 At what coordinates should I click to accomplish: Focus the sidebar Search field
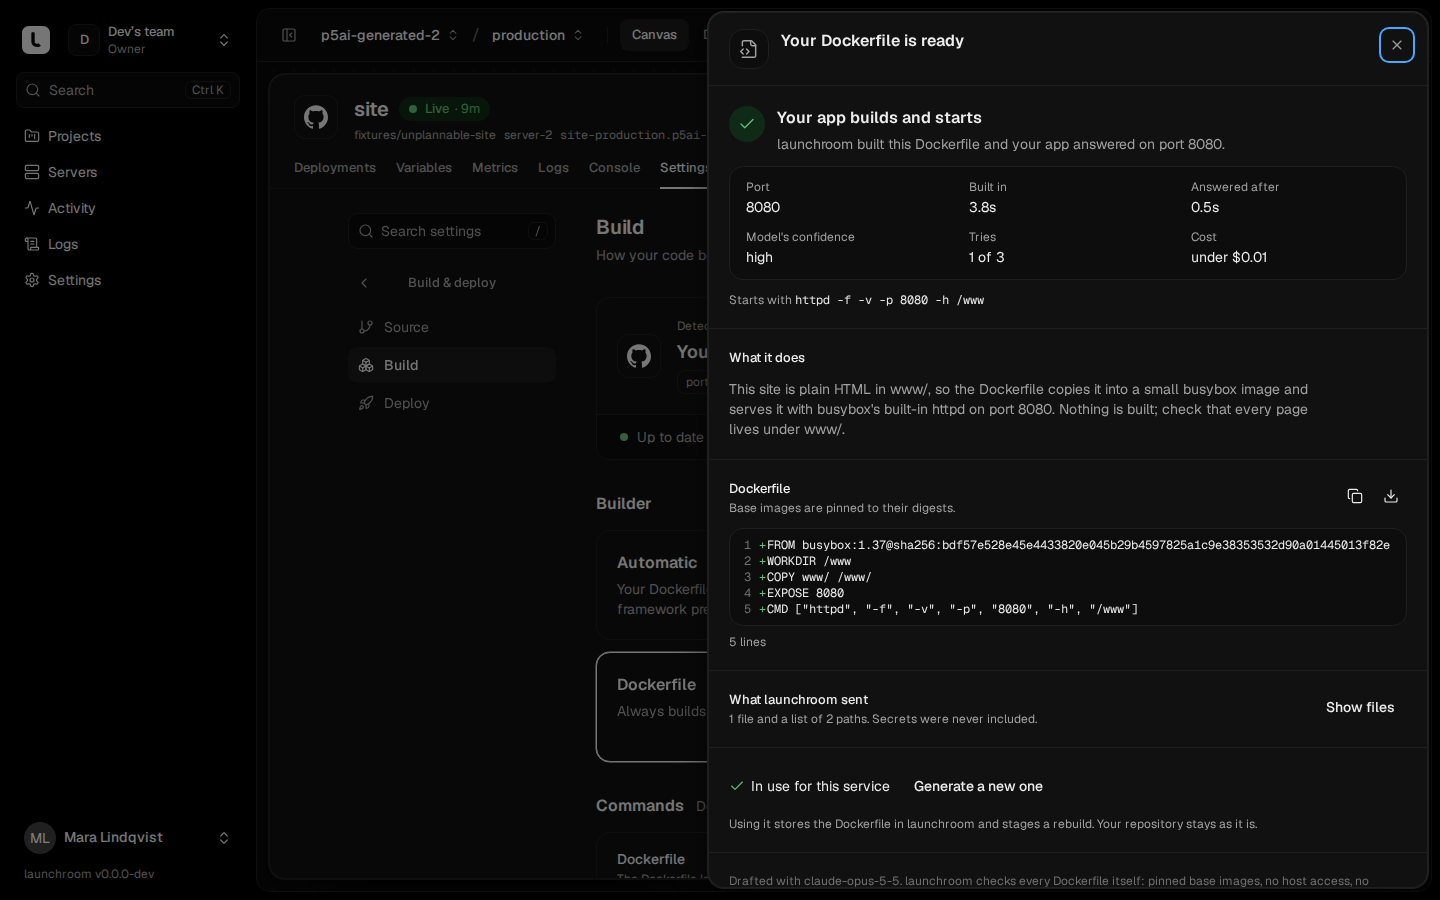[x=128, y=90]
